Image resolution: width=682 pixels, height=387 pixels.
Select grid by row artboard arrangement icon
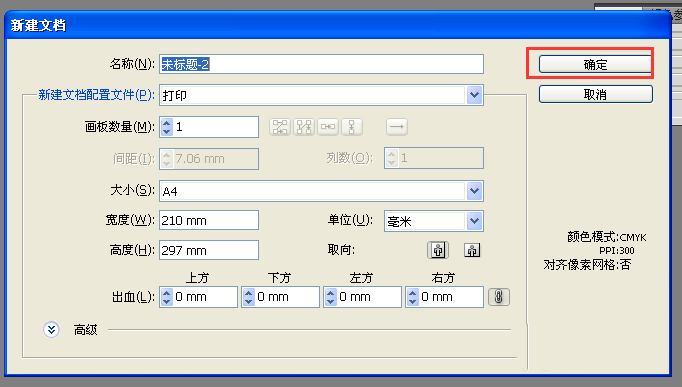(280, 127)
